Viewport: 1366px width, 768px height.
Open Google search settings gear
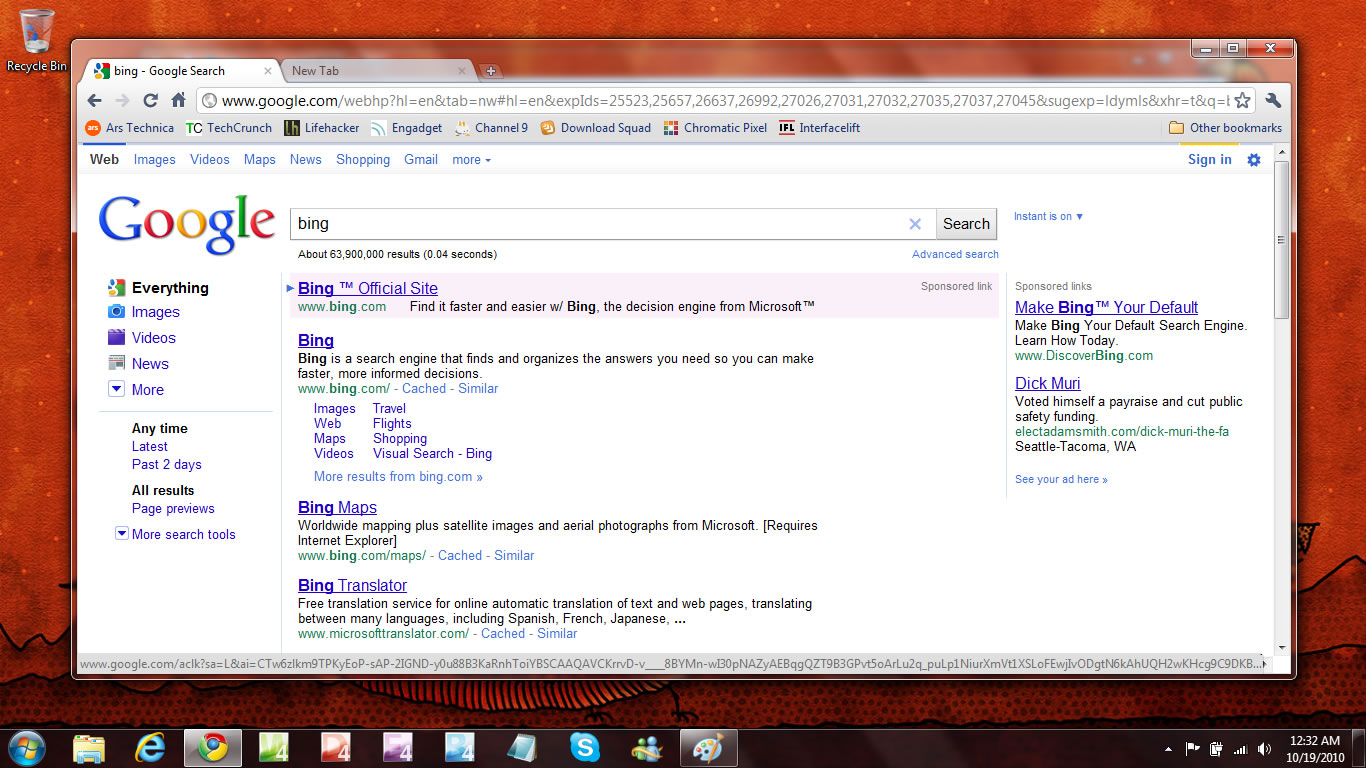click(x=1254, y=160)
